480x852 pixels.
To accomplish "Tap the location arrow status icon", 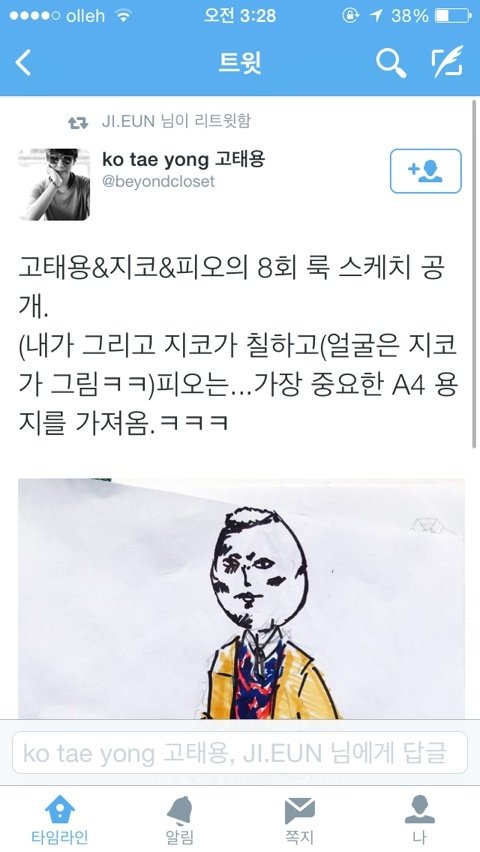I will pyautogui.click(x=375, y=16).
